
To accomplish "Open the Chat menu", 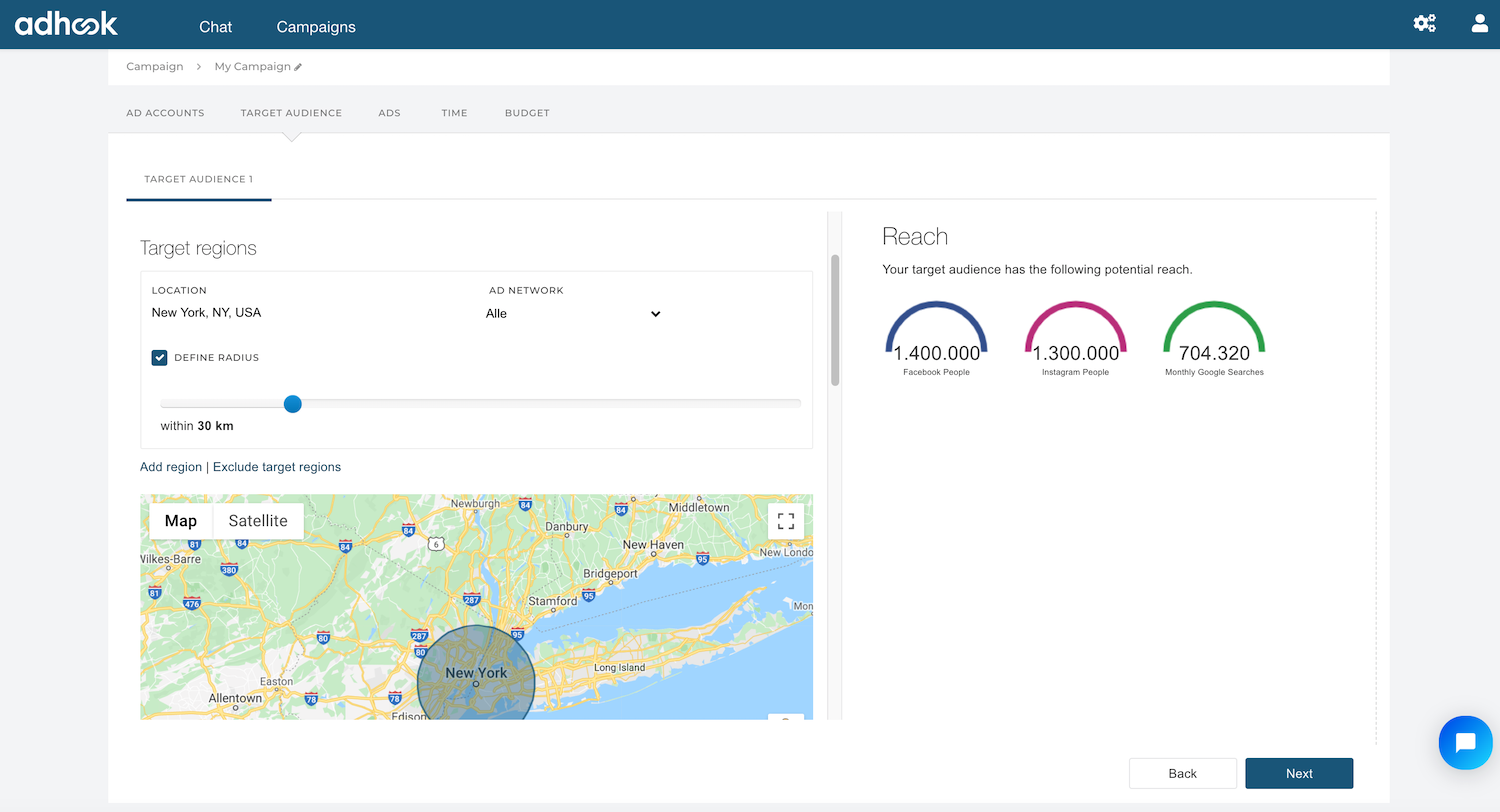I will [x=215, y=27].
